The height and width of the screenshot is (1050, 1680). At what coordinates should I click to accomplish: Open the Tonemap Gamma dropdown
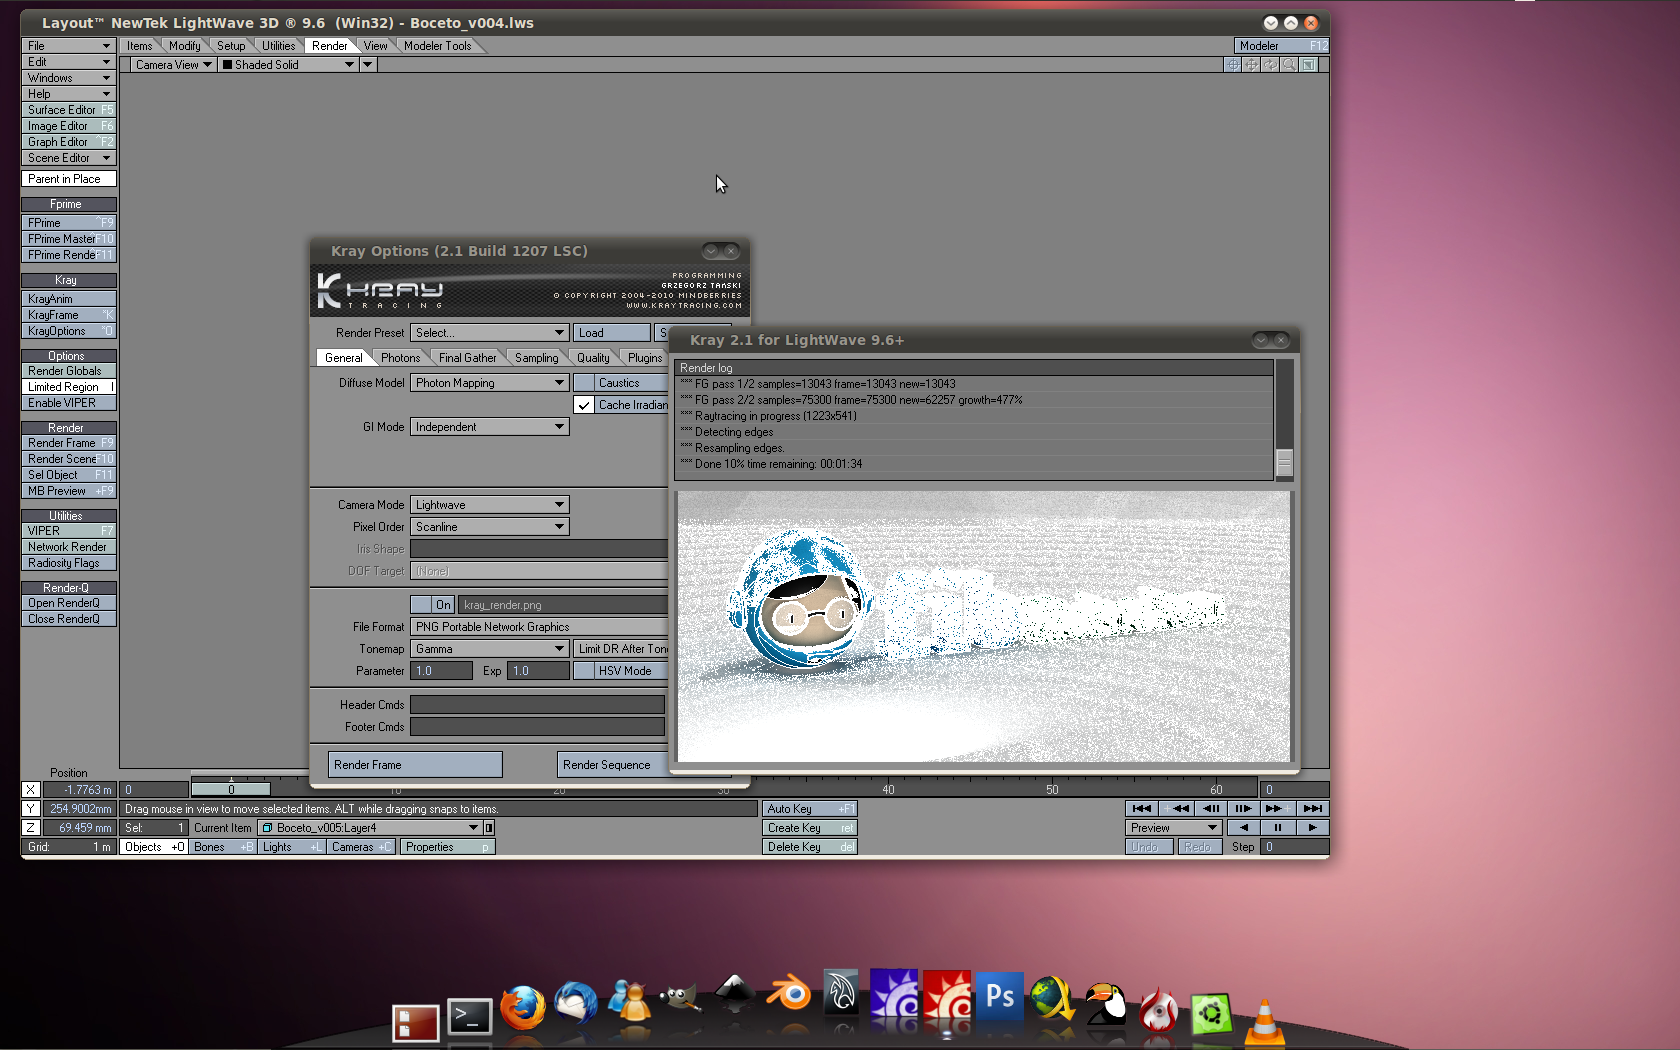489,649
